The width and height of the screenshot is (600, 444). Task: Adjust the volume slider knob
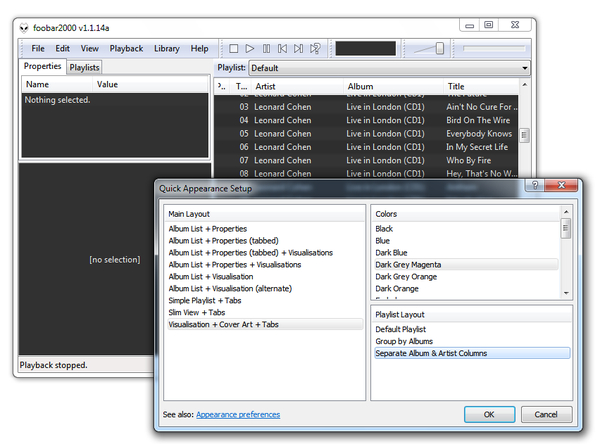440,48
